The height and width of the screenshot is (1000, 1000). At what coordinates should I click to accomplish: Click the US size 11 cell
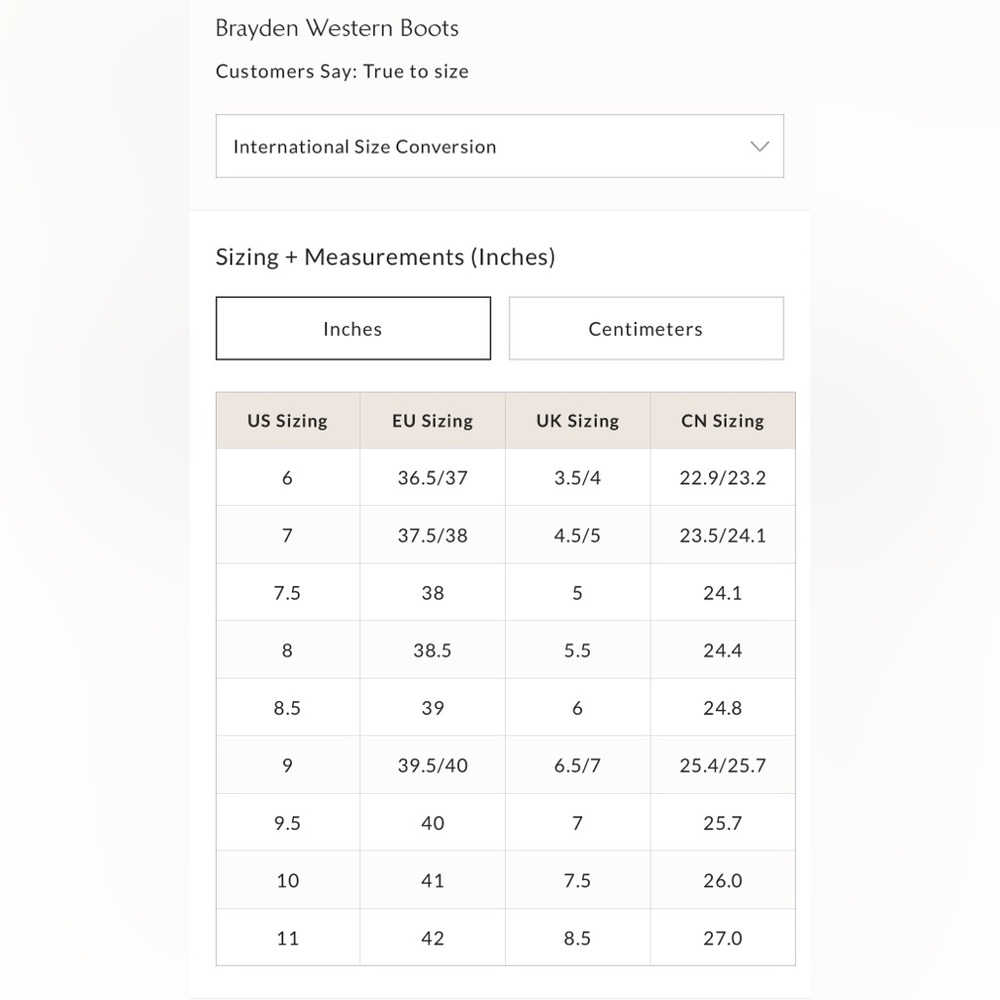(x=288, y=938)
